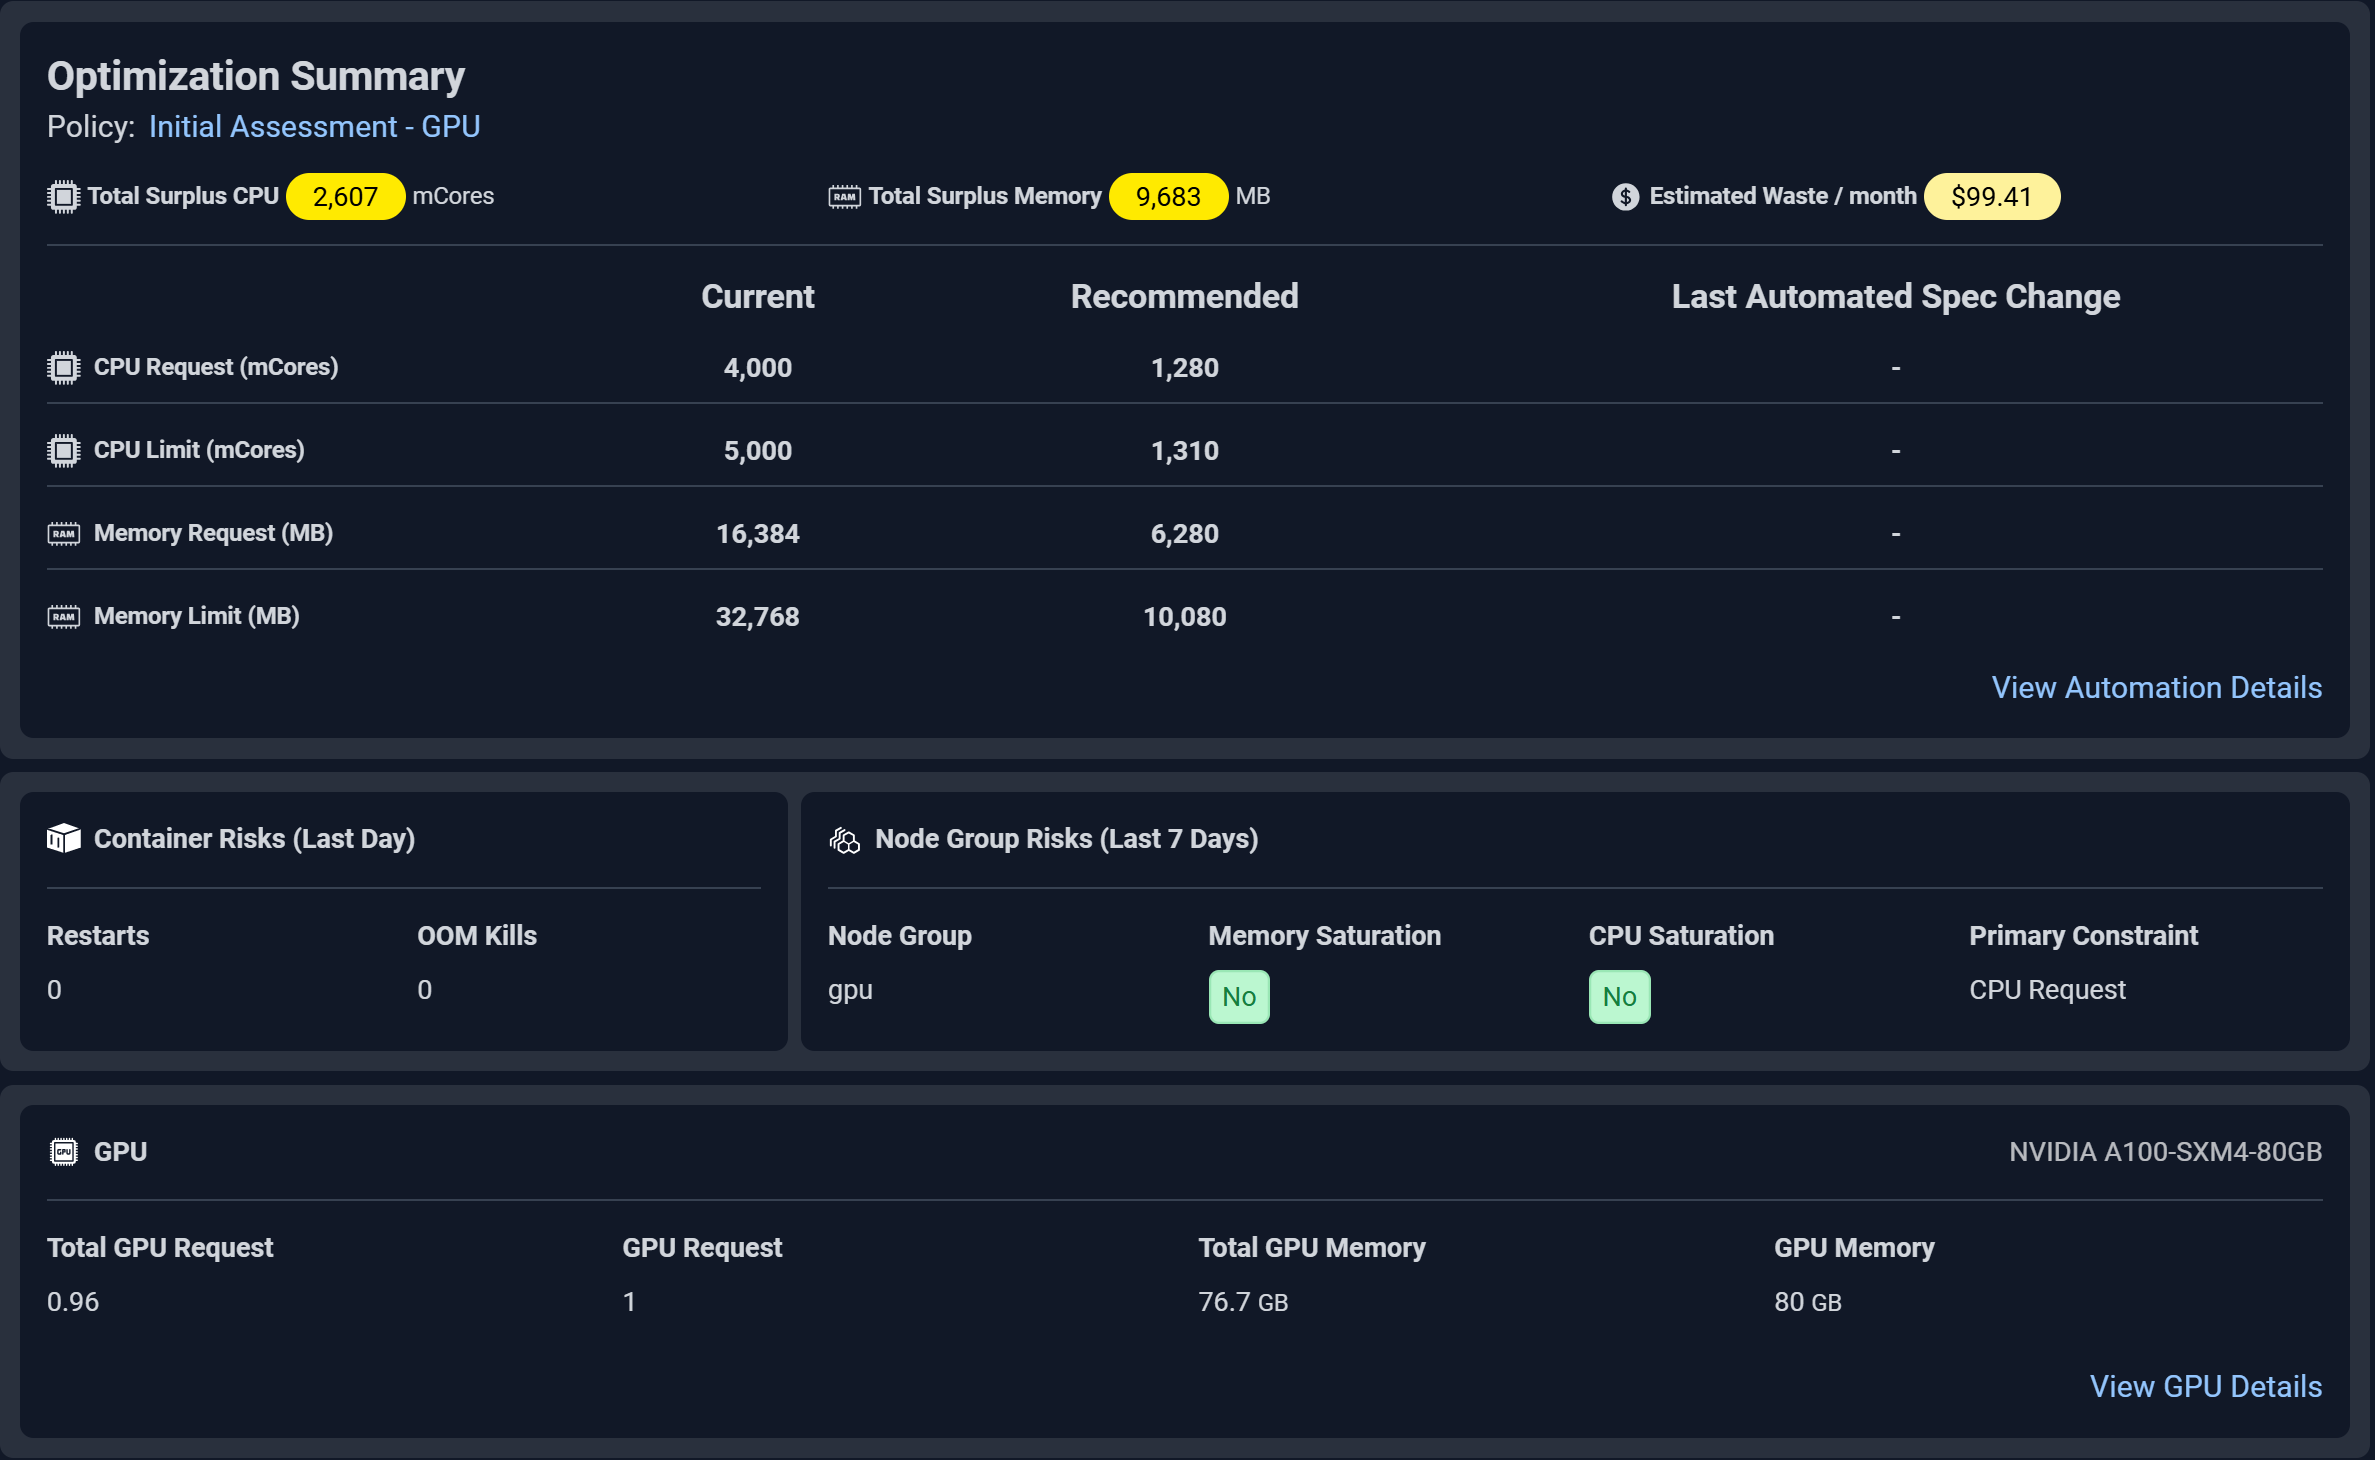
Task: Open the Initial Assessment - GPU policy link
Action: click(314, 127)
